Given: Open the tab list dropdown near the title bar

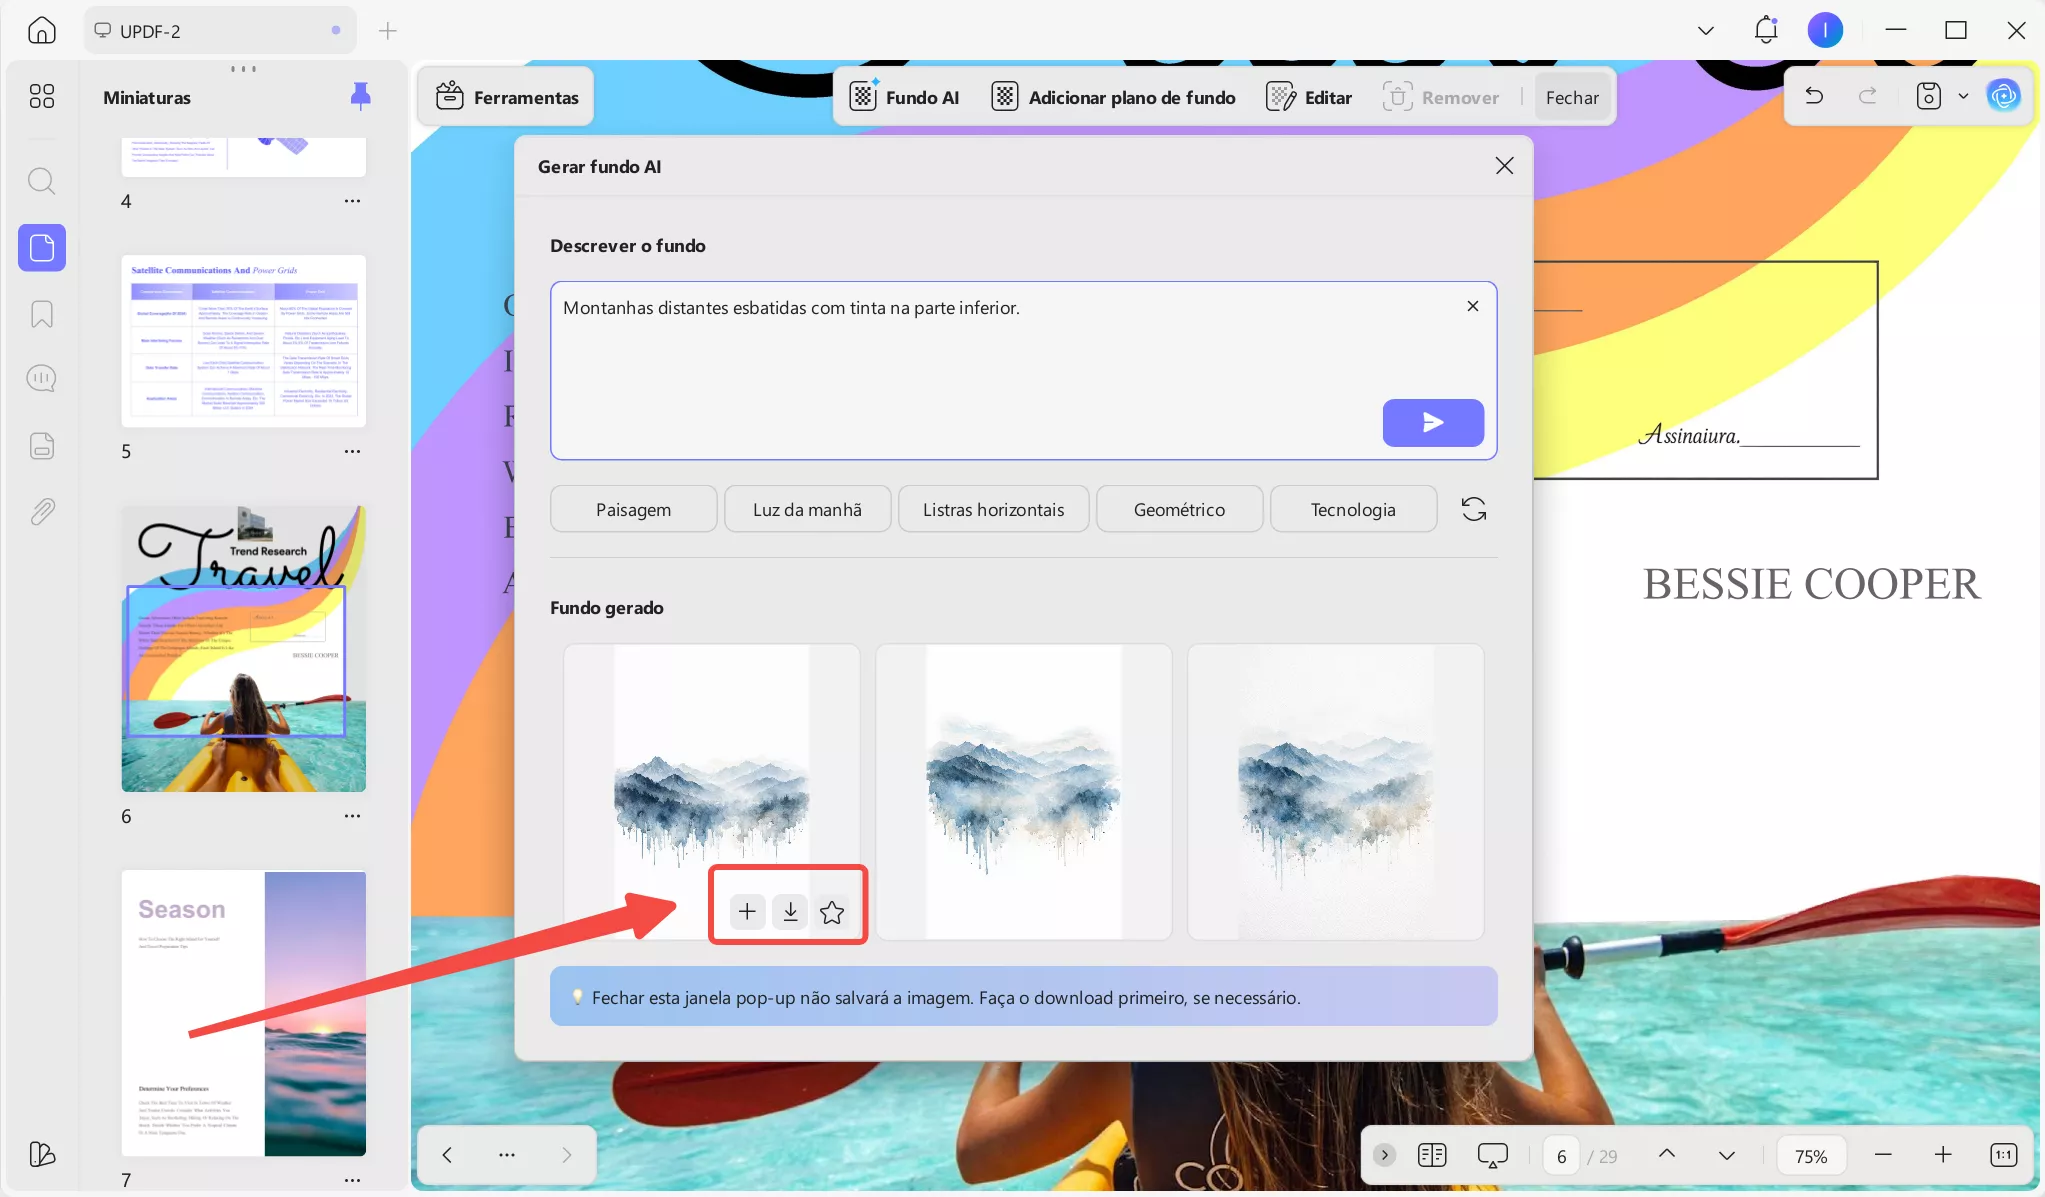Looking at the screenshot, I should click(1705, 30).
